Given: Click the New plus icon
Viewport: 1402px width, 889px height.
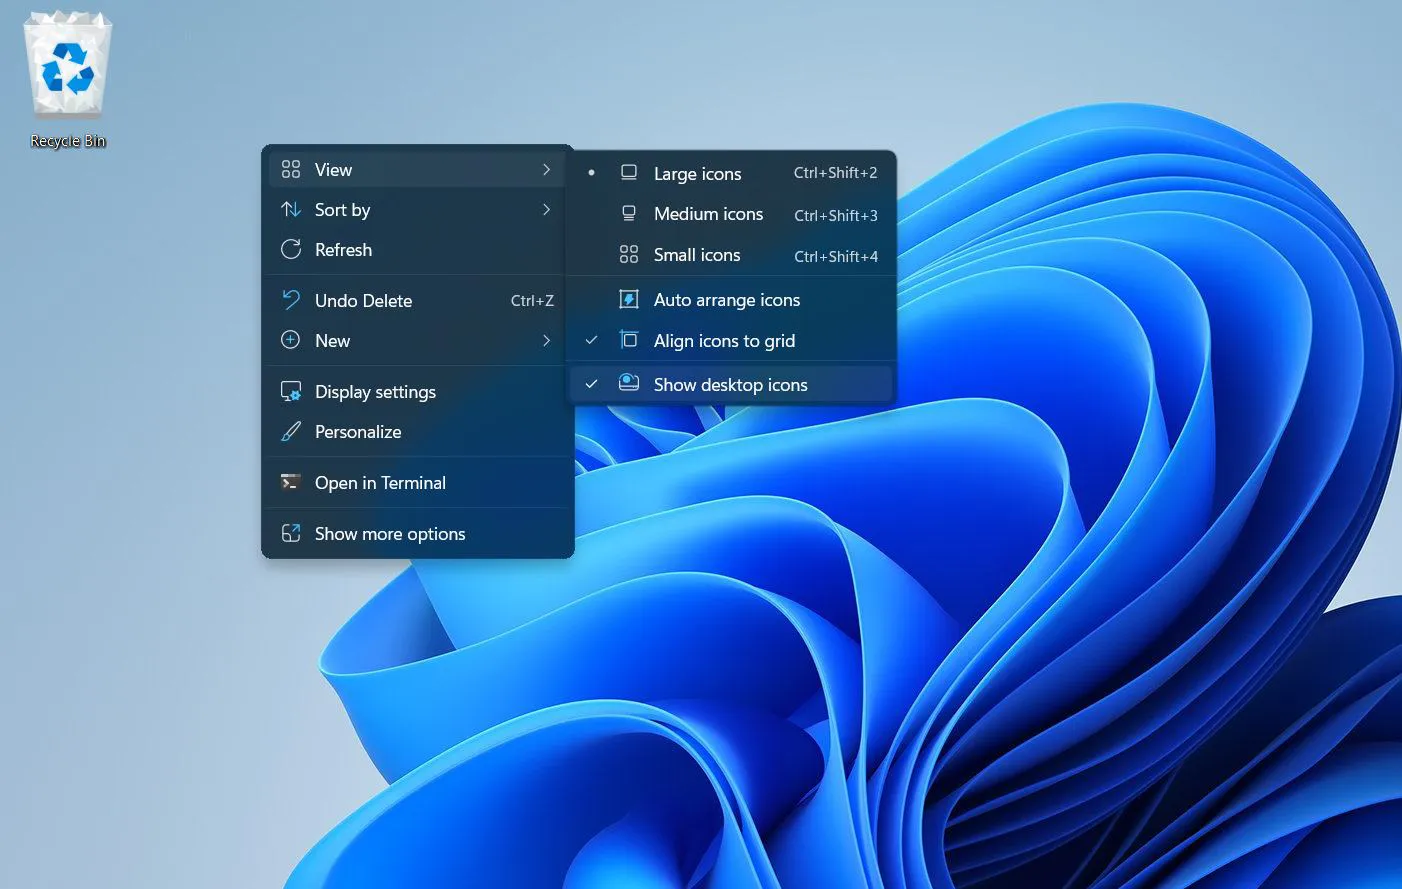Looking at the screenshot, I should (290, 340).
